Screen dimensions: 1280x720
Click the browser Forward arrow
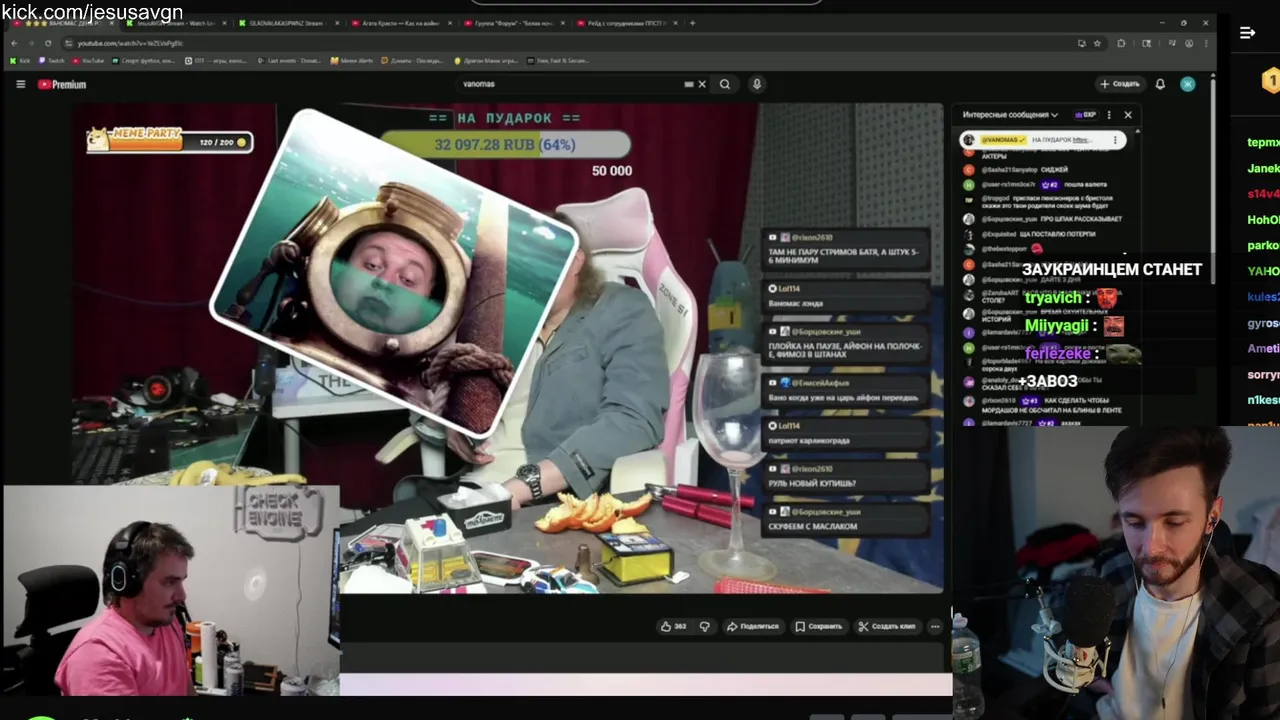(31, 43)
